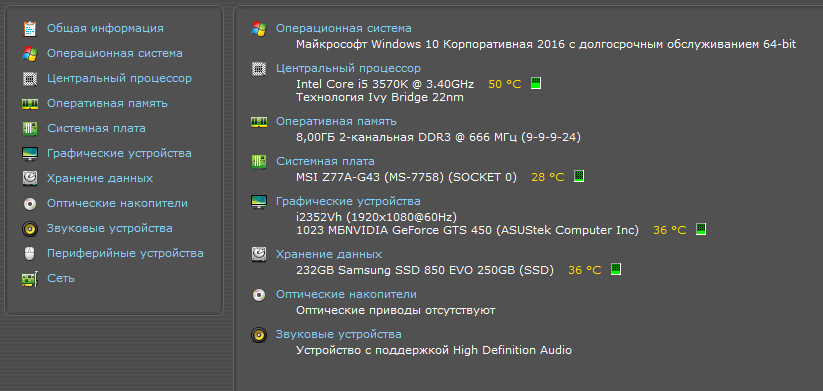Go to the Сеть section in the sidebar
The width and height of the screenshot is (823, 391).
click(x=61, y=278)
